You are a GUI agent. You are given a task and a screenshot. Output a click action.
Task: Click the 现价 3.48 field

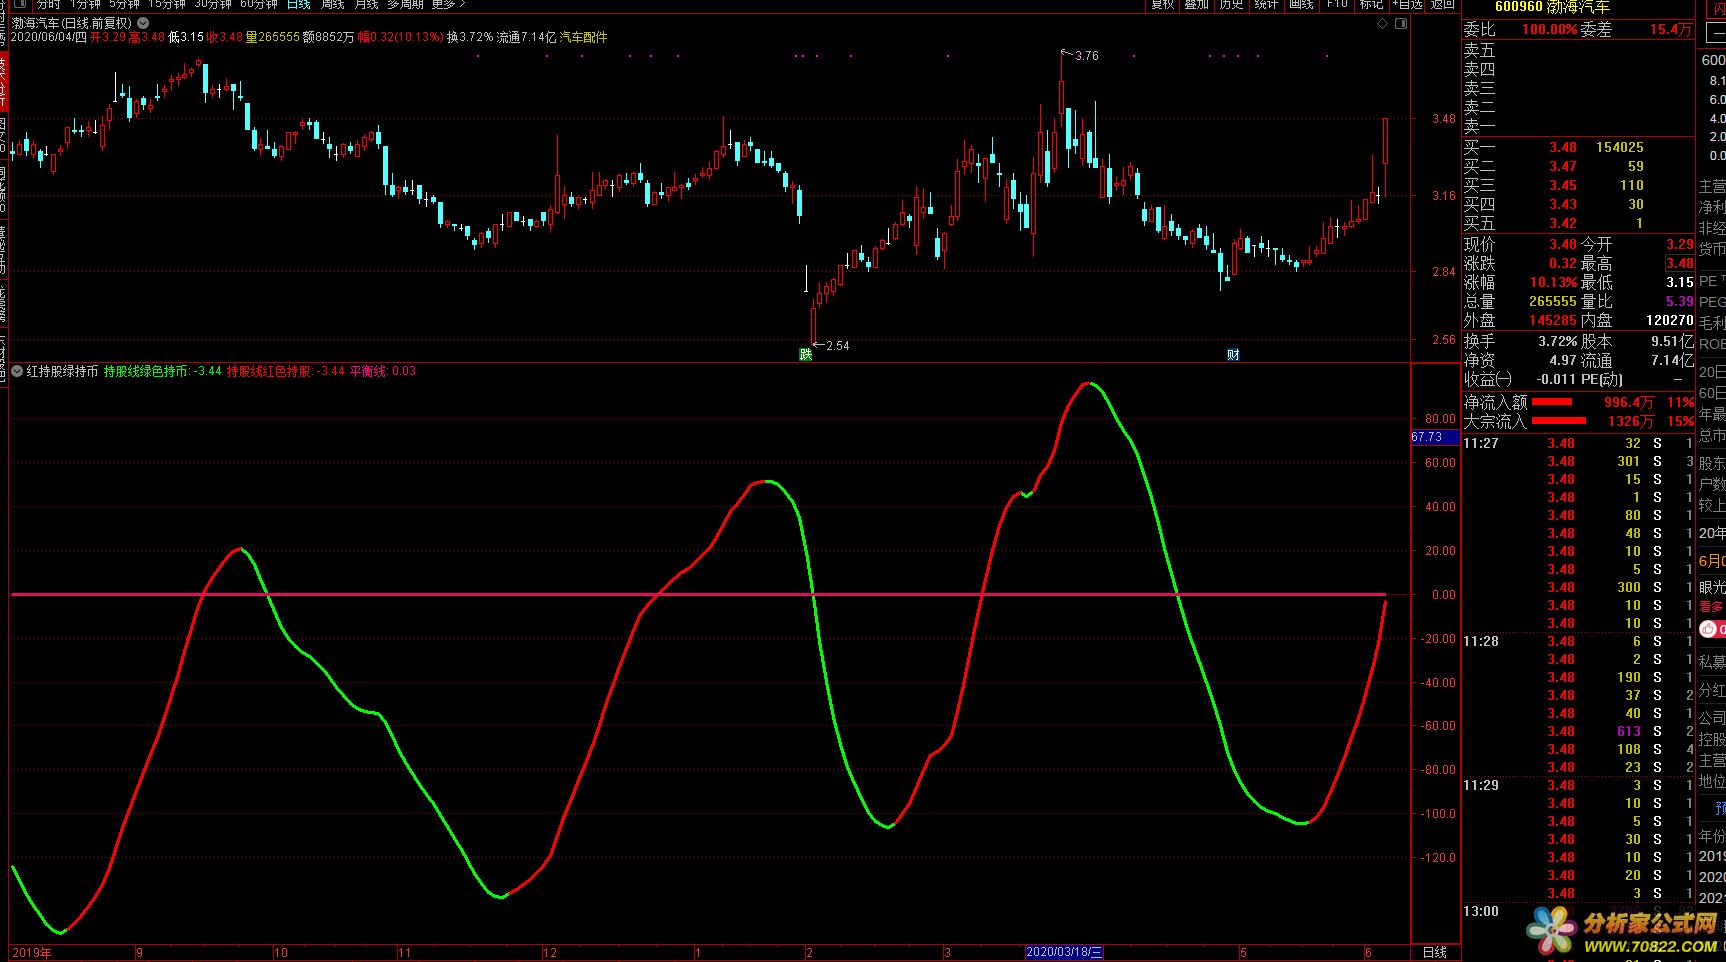point(1521,244)
